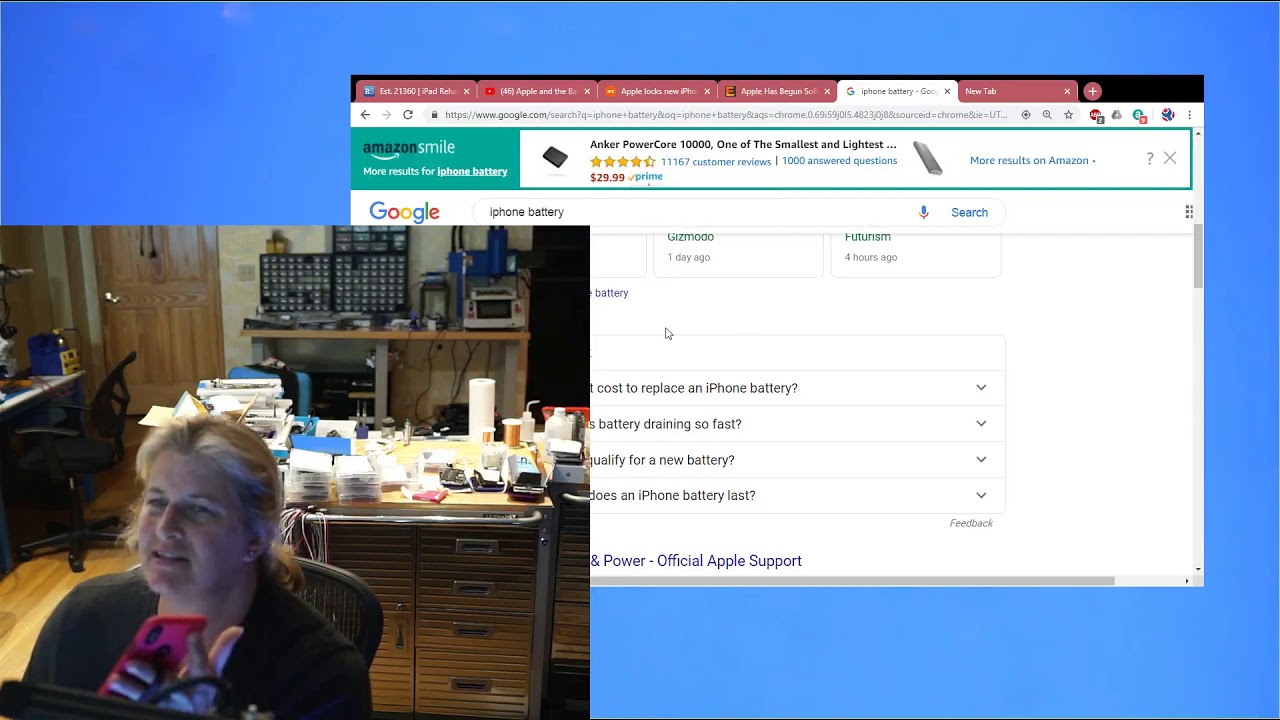Close the Amazon Smile banner

(1170, 158)
